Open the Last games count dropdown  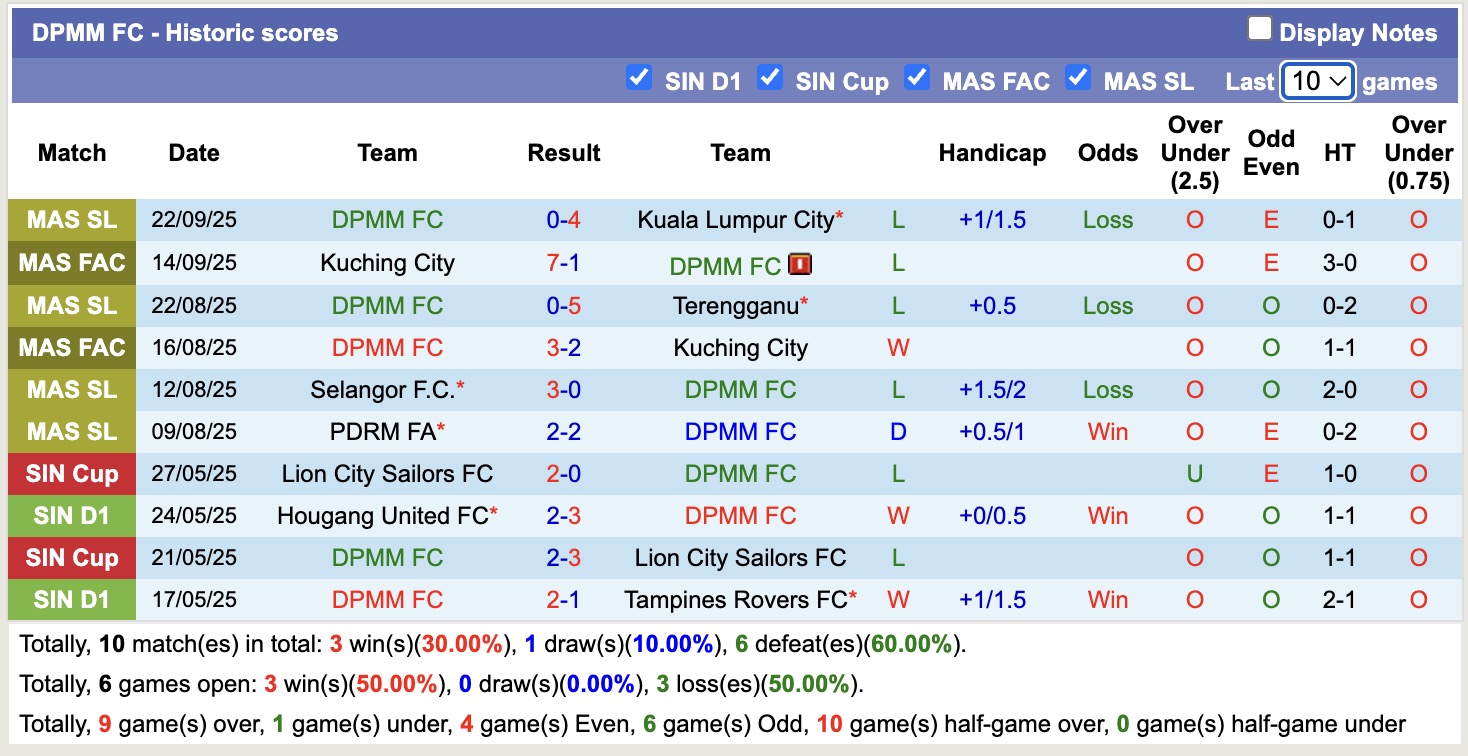tap(1317, 81)
